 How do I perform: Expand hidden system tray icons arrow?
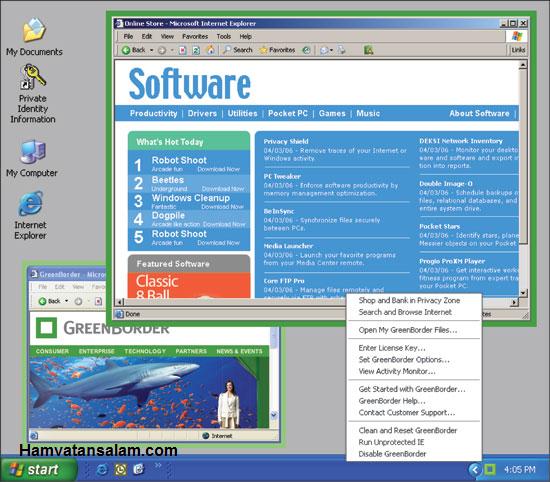tap(475, 469)
